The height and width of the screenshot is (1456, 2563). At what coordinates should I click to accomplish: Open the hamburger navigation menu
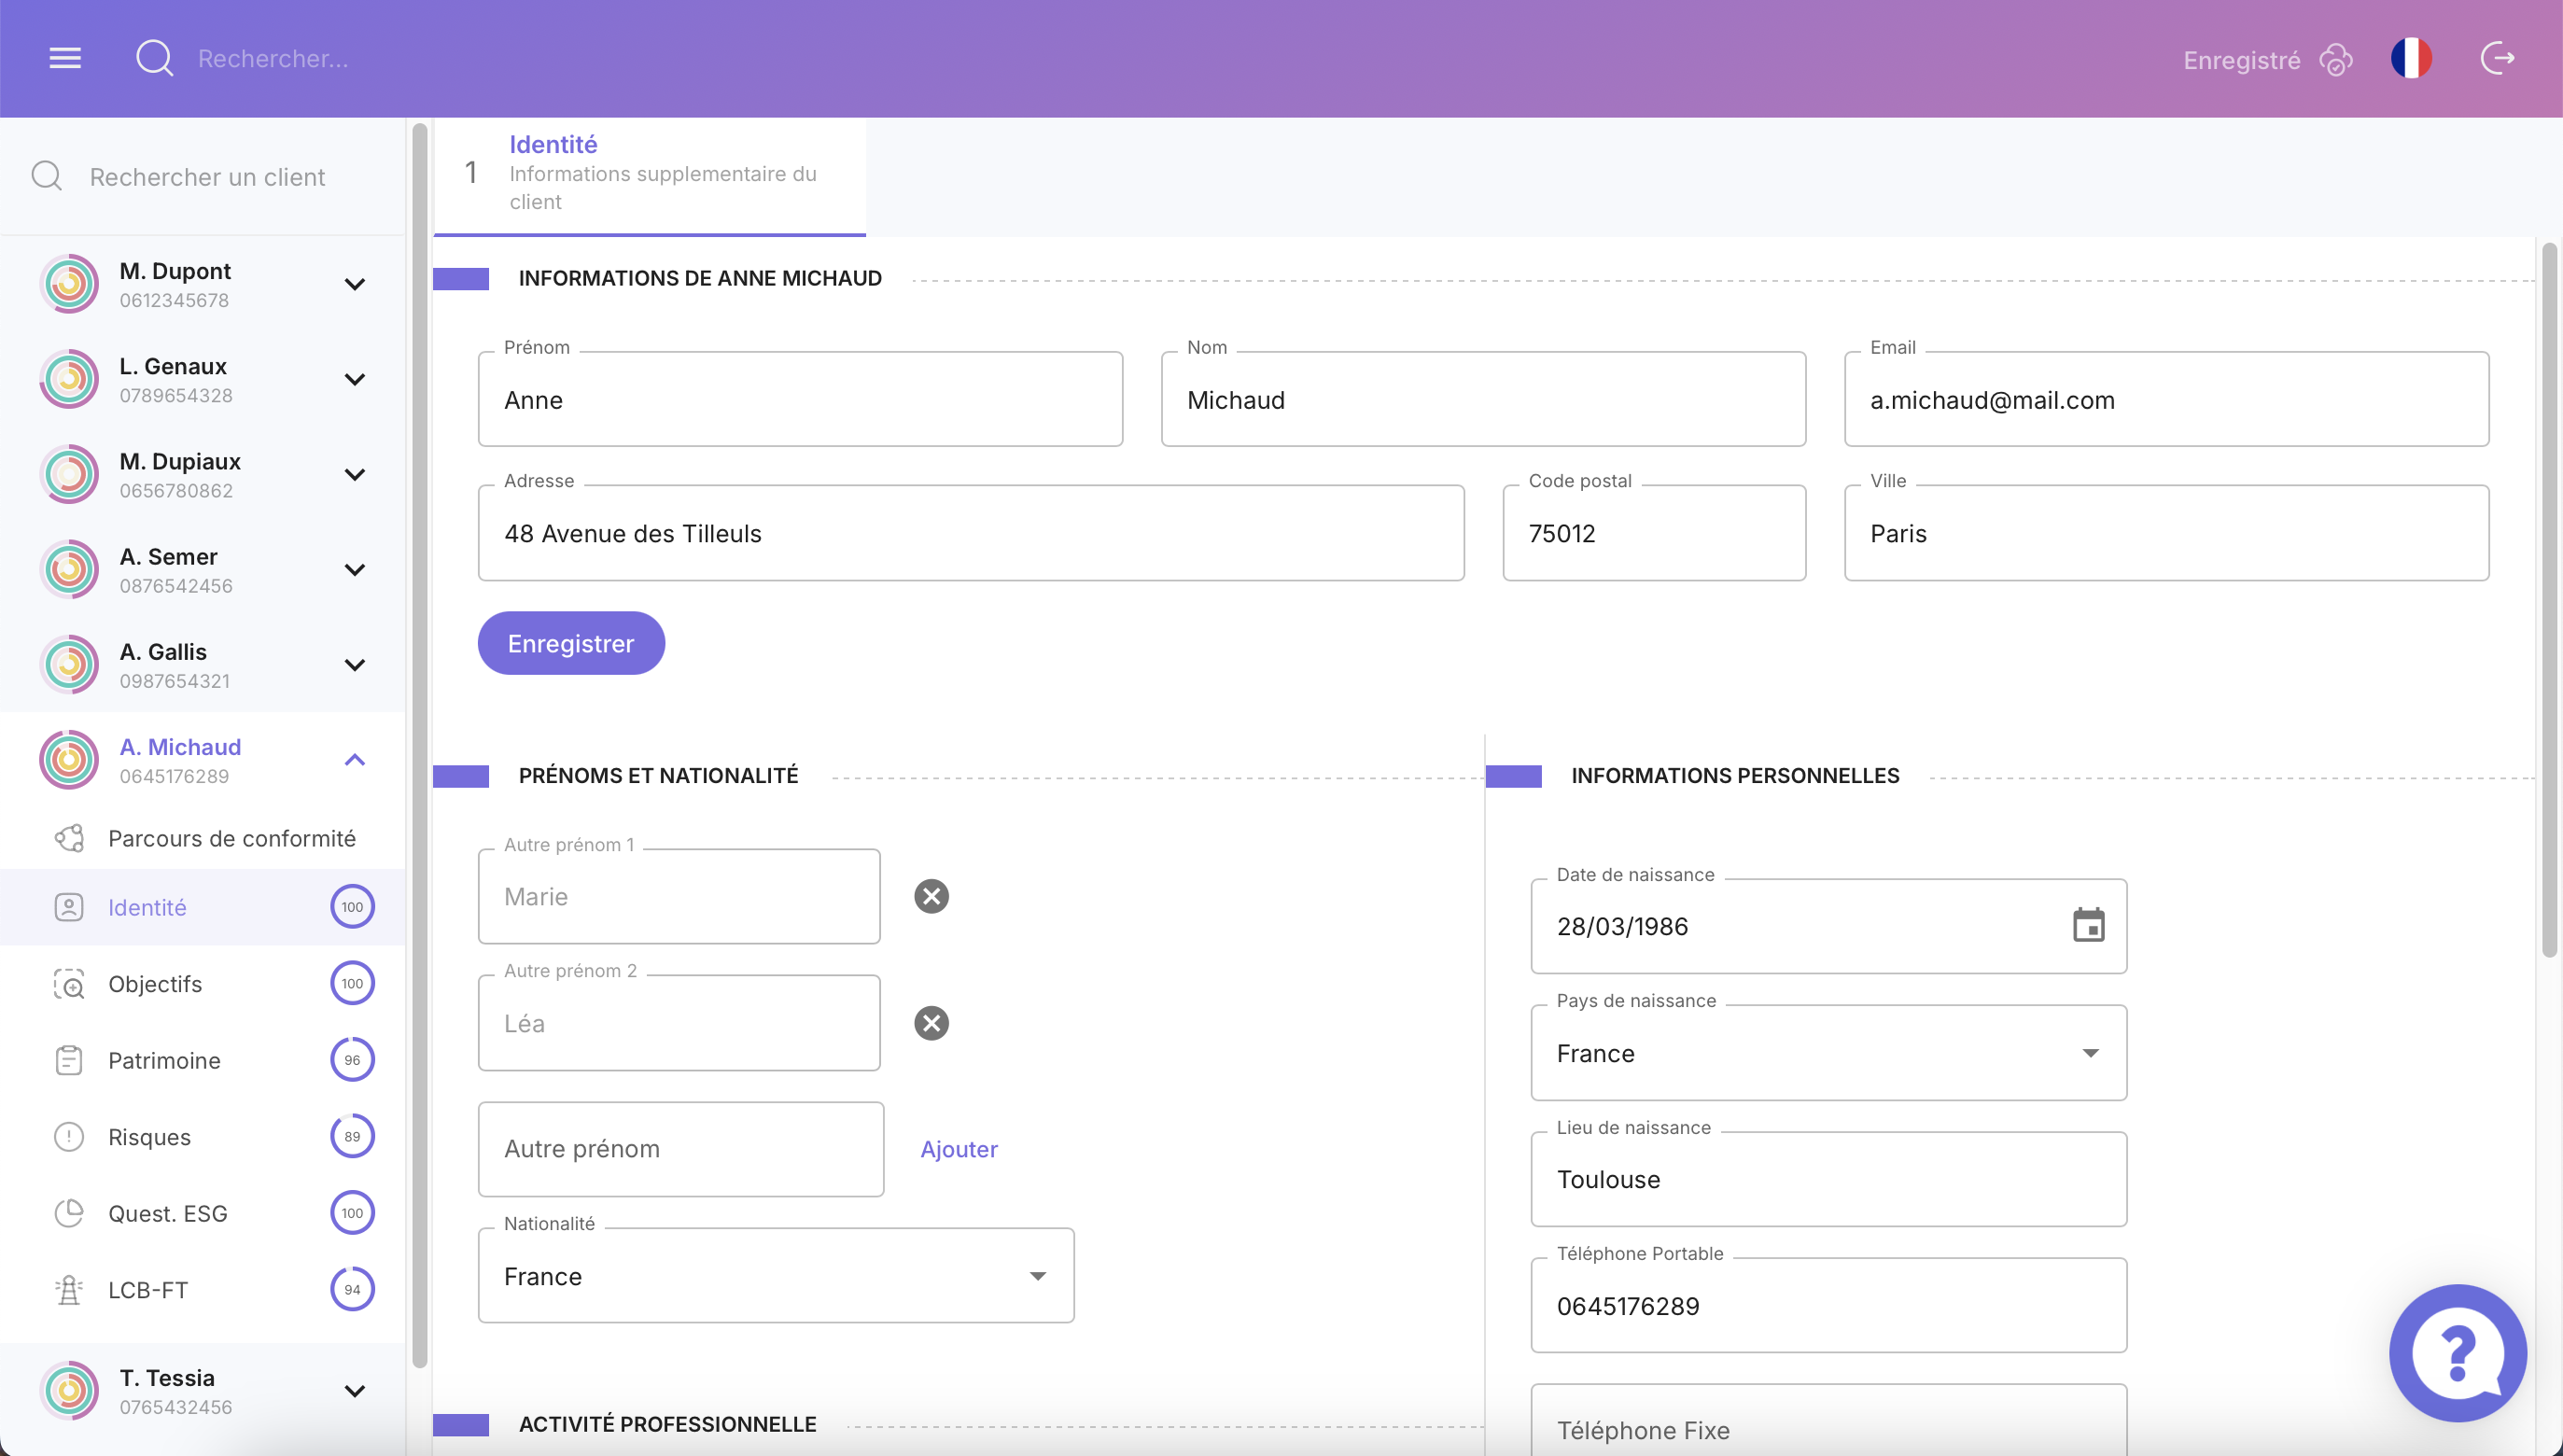(64, 57)
